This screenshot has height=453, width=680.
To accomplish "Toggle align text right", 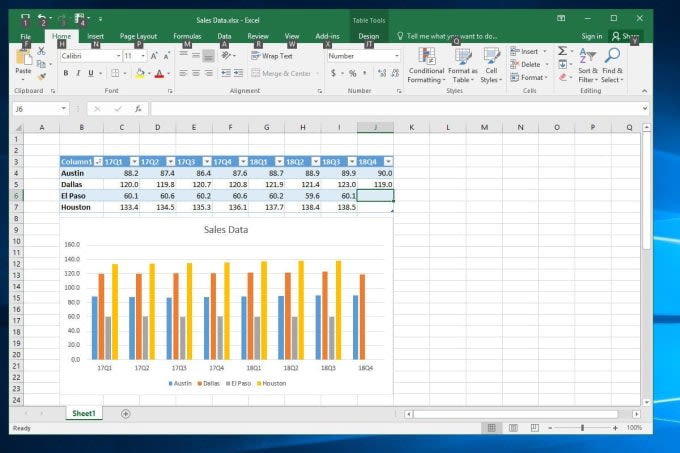I will point(209,73).
